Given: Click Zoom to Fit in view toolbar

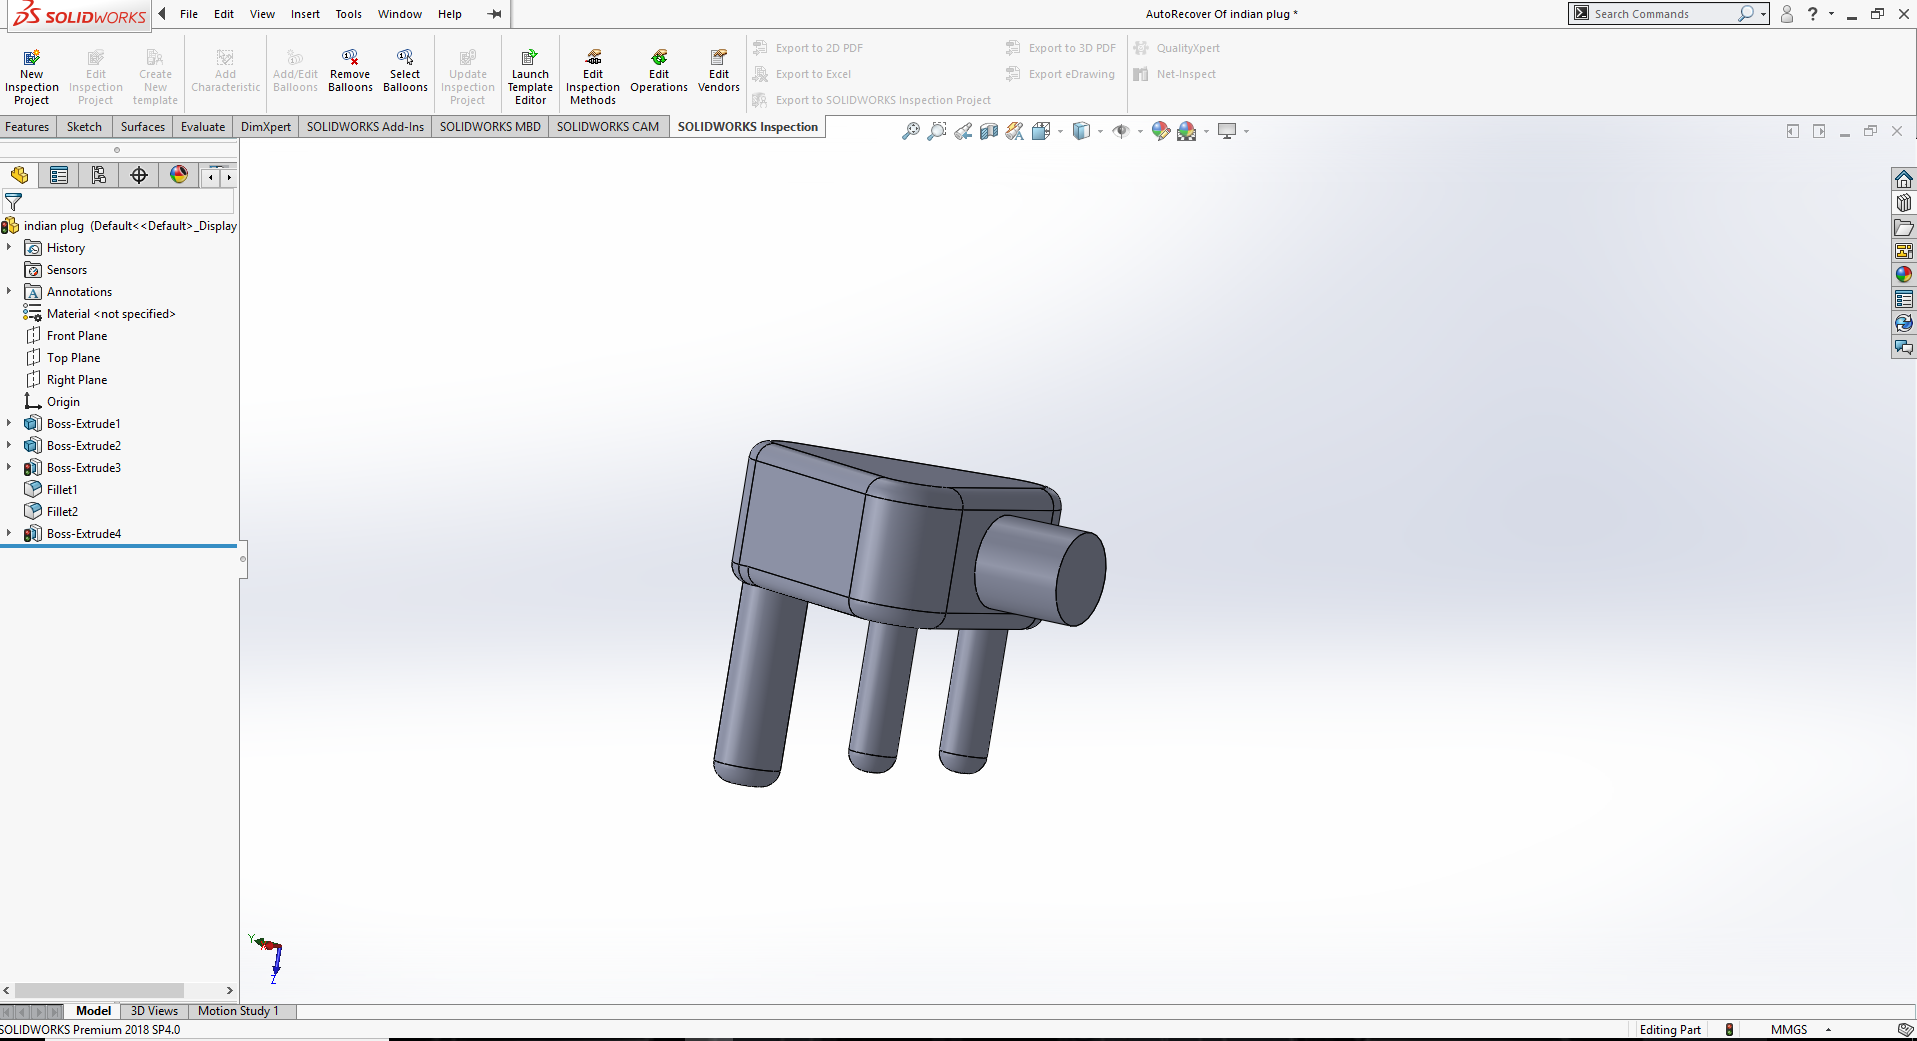Looking at the screenshot, I should point(910,131).
